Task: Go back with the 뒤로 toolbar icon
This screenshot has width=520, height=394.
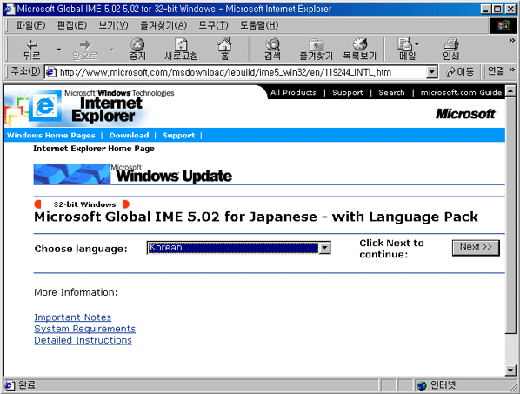Action: coord(32,49)
